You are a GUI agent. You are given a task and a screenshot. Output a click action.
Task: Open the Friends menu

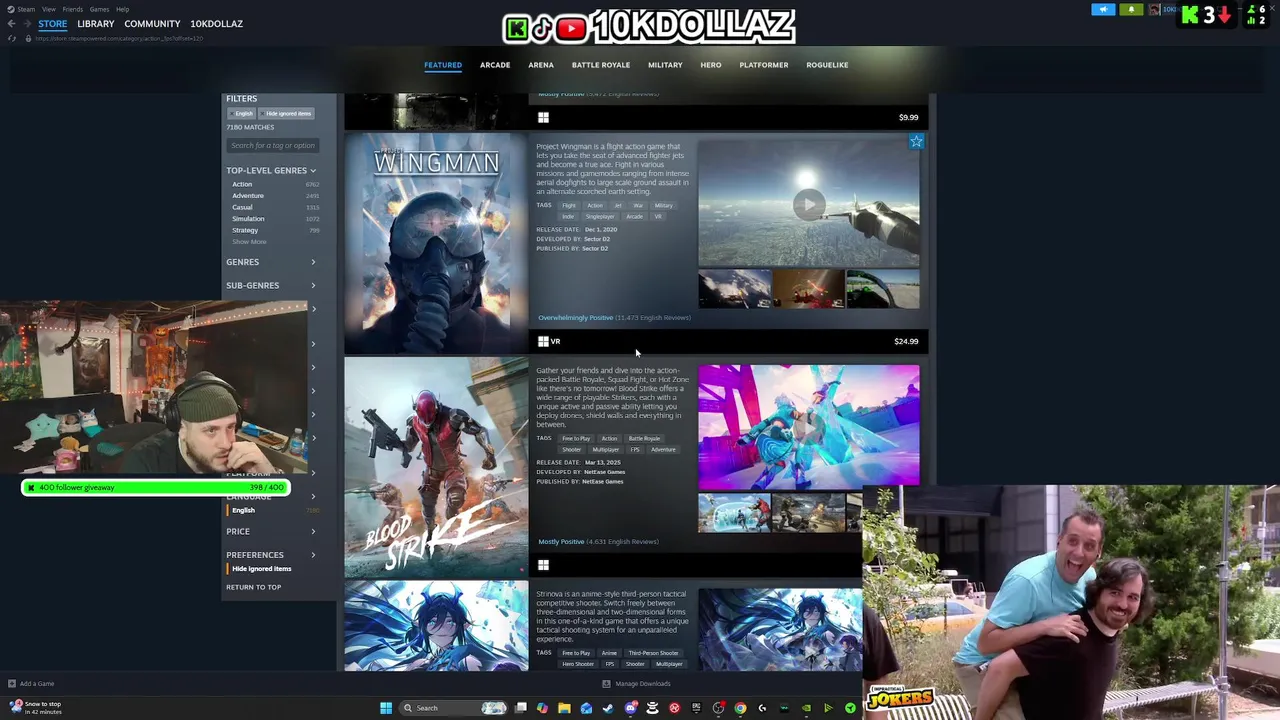tap(72, 9)
